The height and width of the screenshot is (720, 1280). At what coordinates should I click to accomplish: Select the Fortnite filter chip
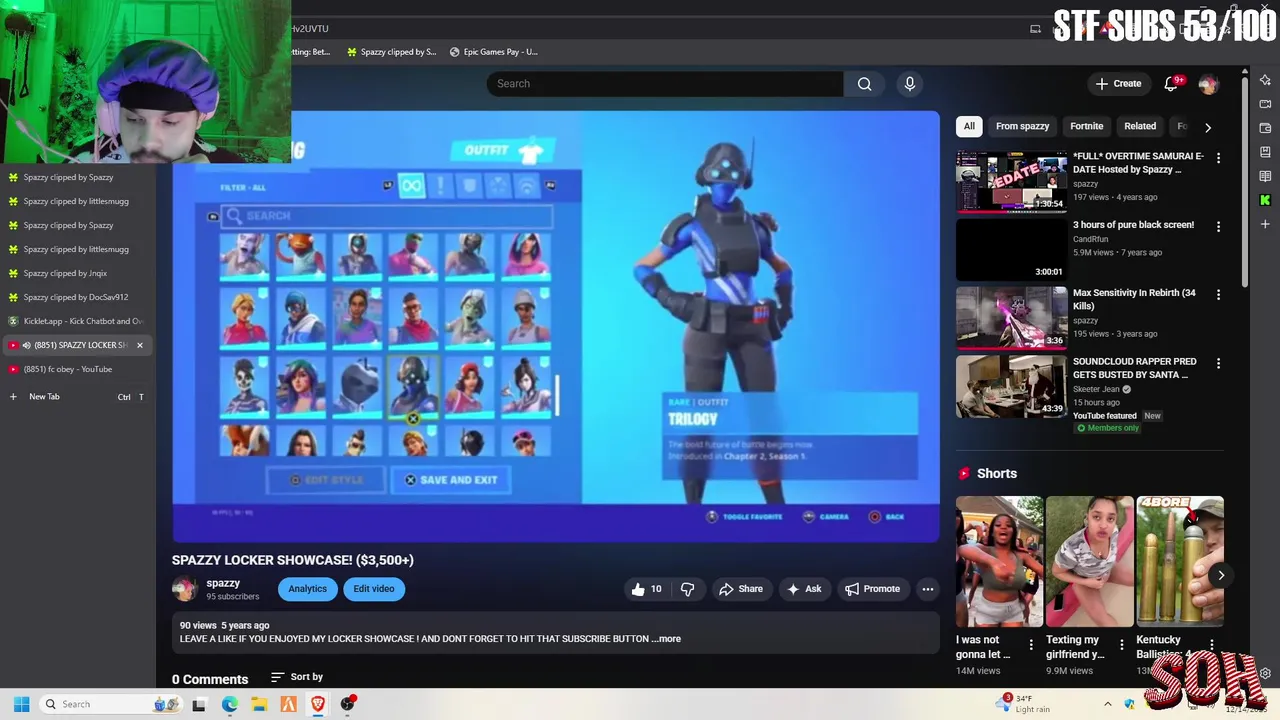click(1086, 126)
